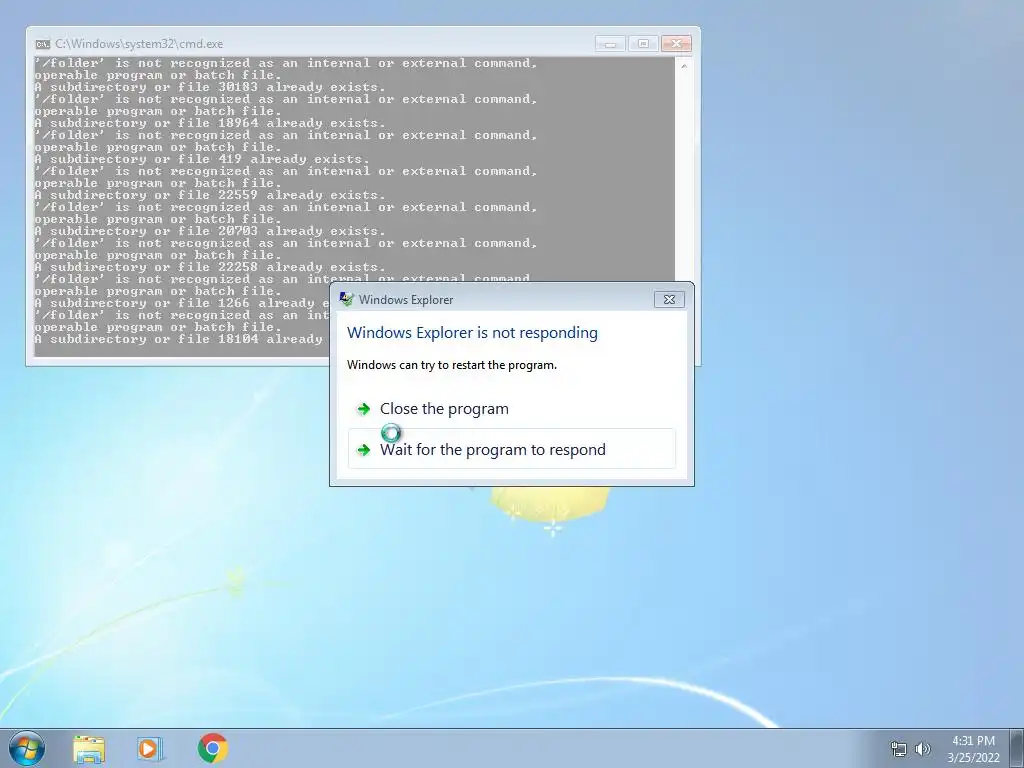Click the line 'A subdirectory or file 18964 already exists.'

(210, 123)
